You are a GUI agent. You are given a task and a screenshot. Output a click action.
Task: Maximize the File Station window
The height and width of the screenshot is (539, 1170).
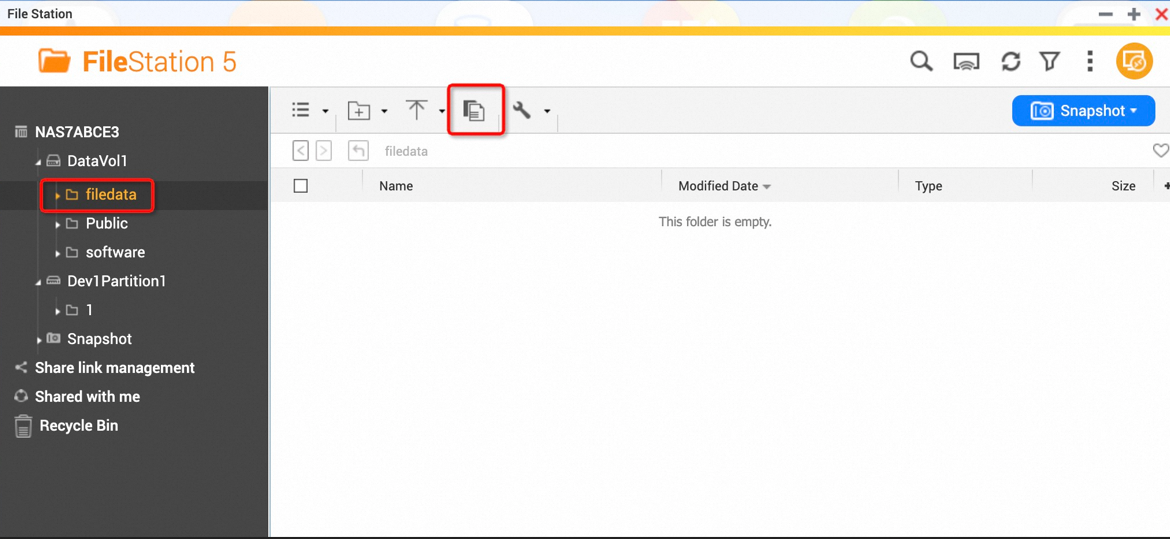(1134, 14)
